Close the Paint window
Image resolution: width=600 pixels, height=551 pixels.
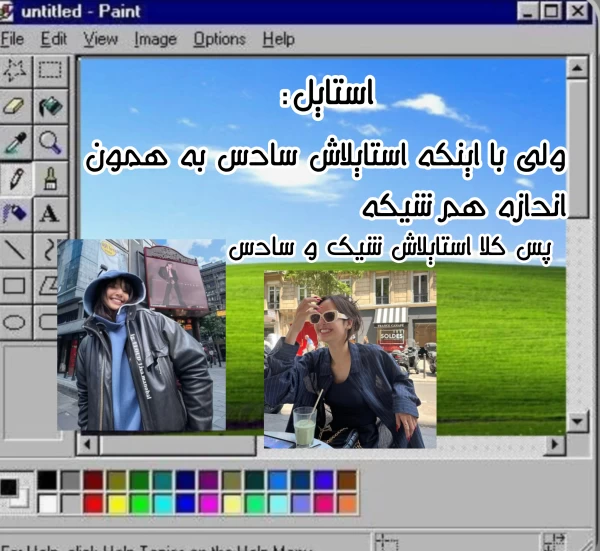(577, 11)
